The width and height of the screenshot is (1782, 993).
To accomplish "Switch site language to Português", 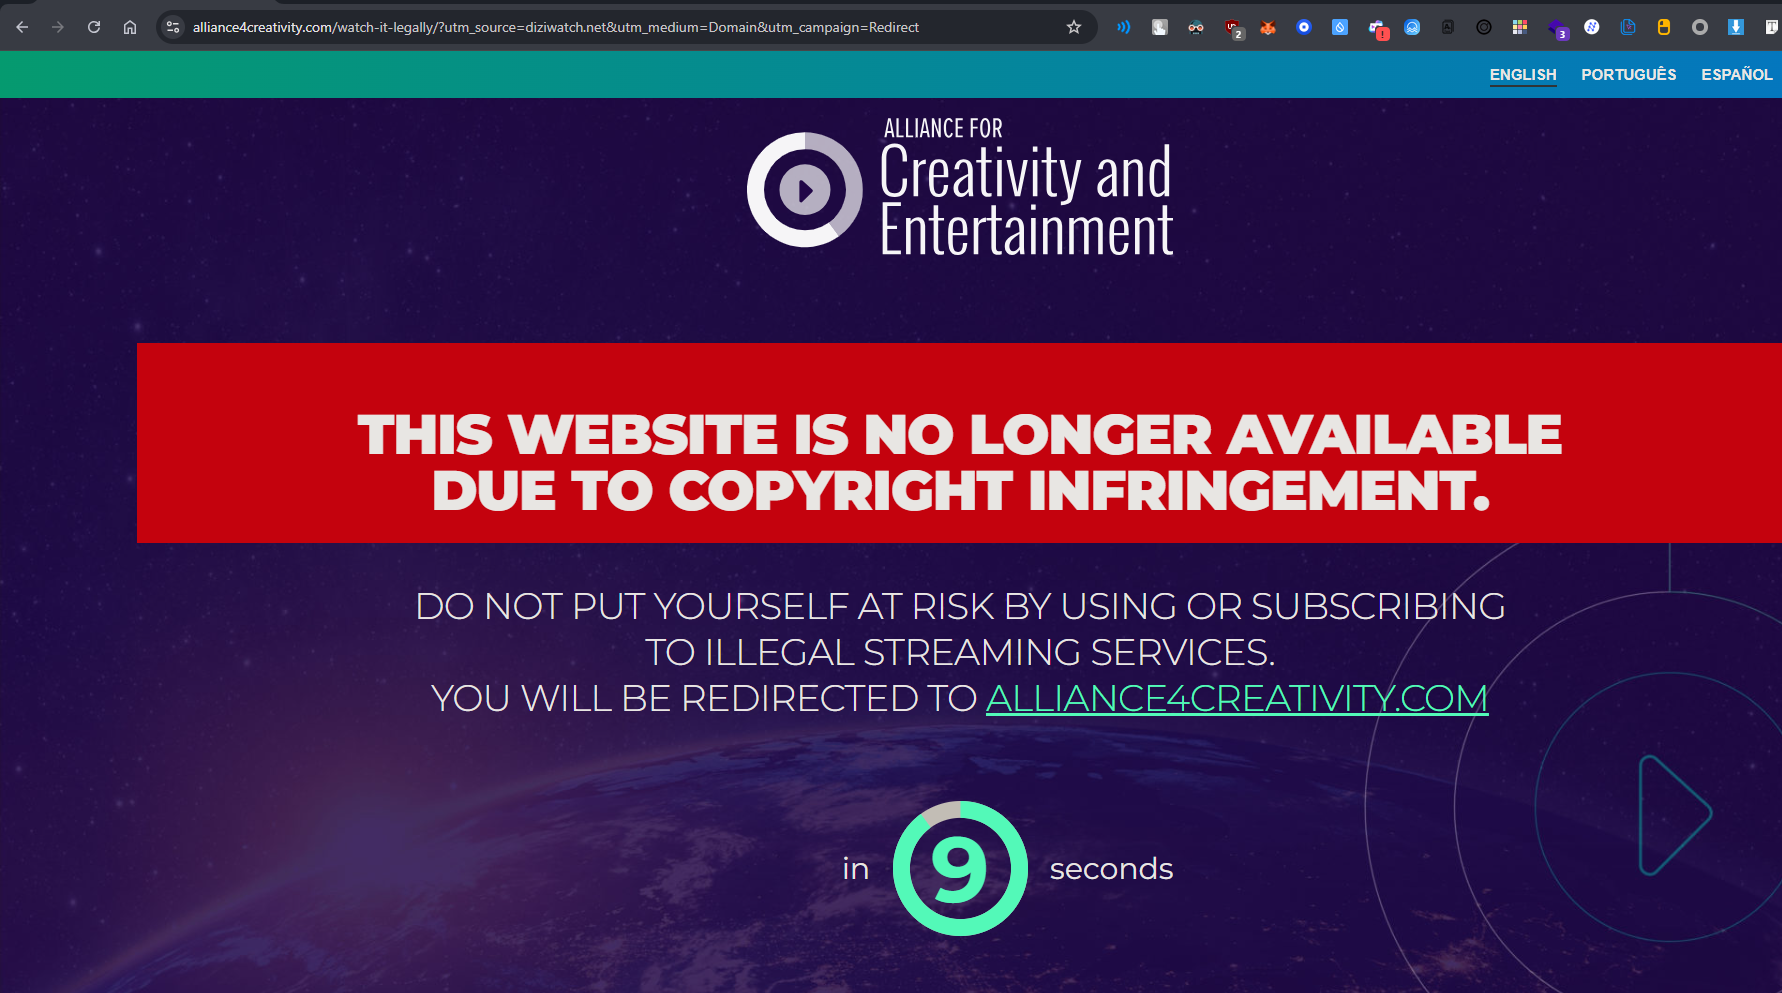I will point(1628,74).
